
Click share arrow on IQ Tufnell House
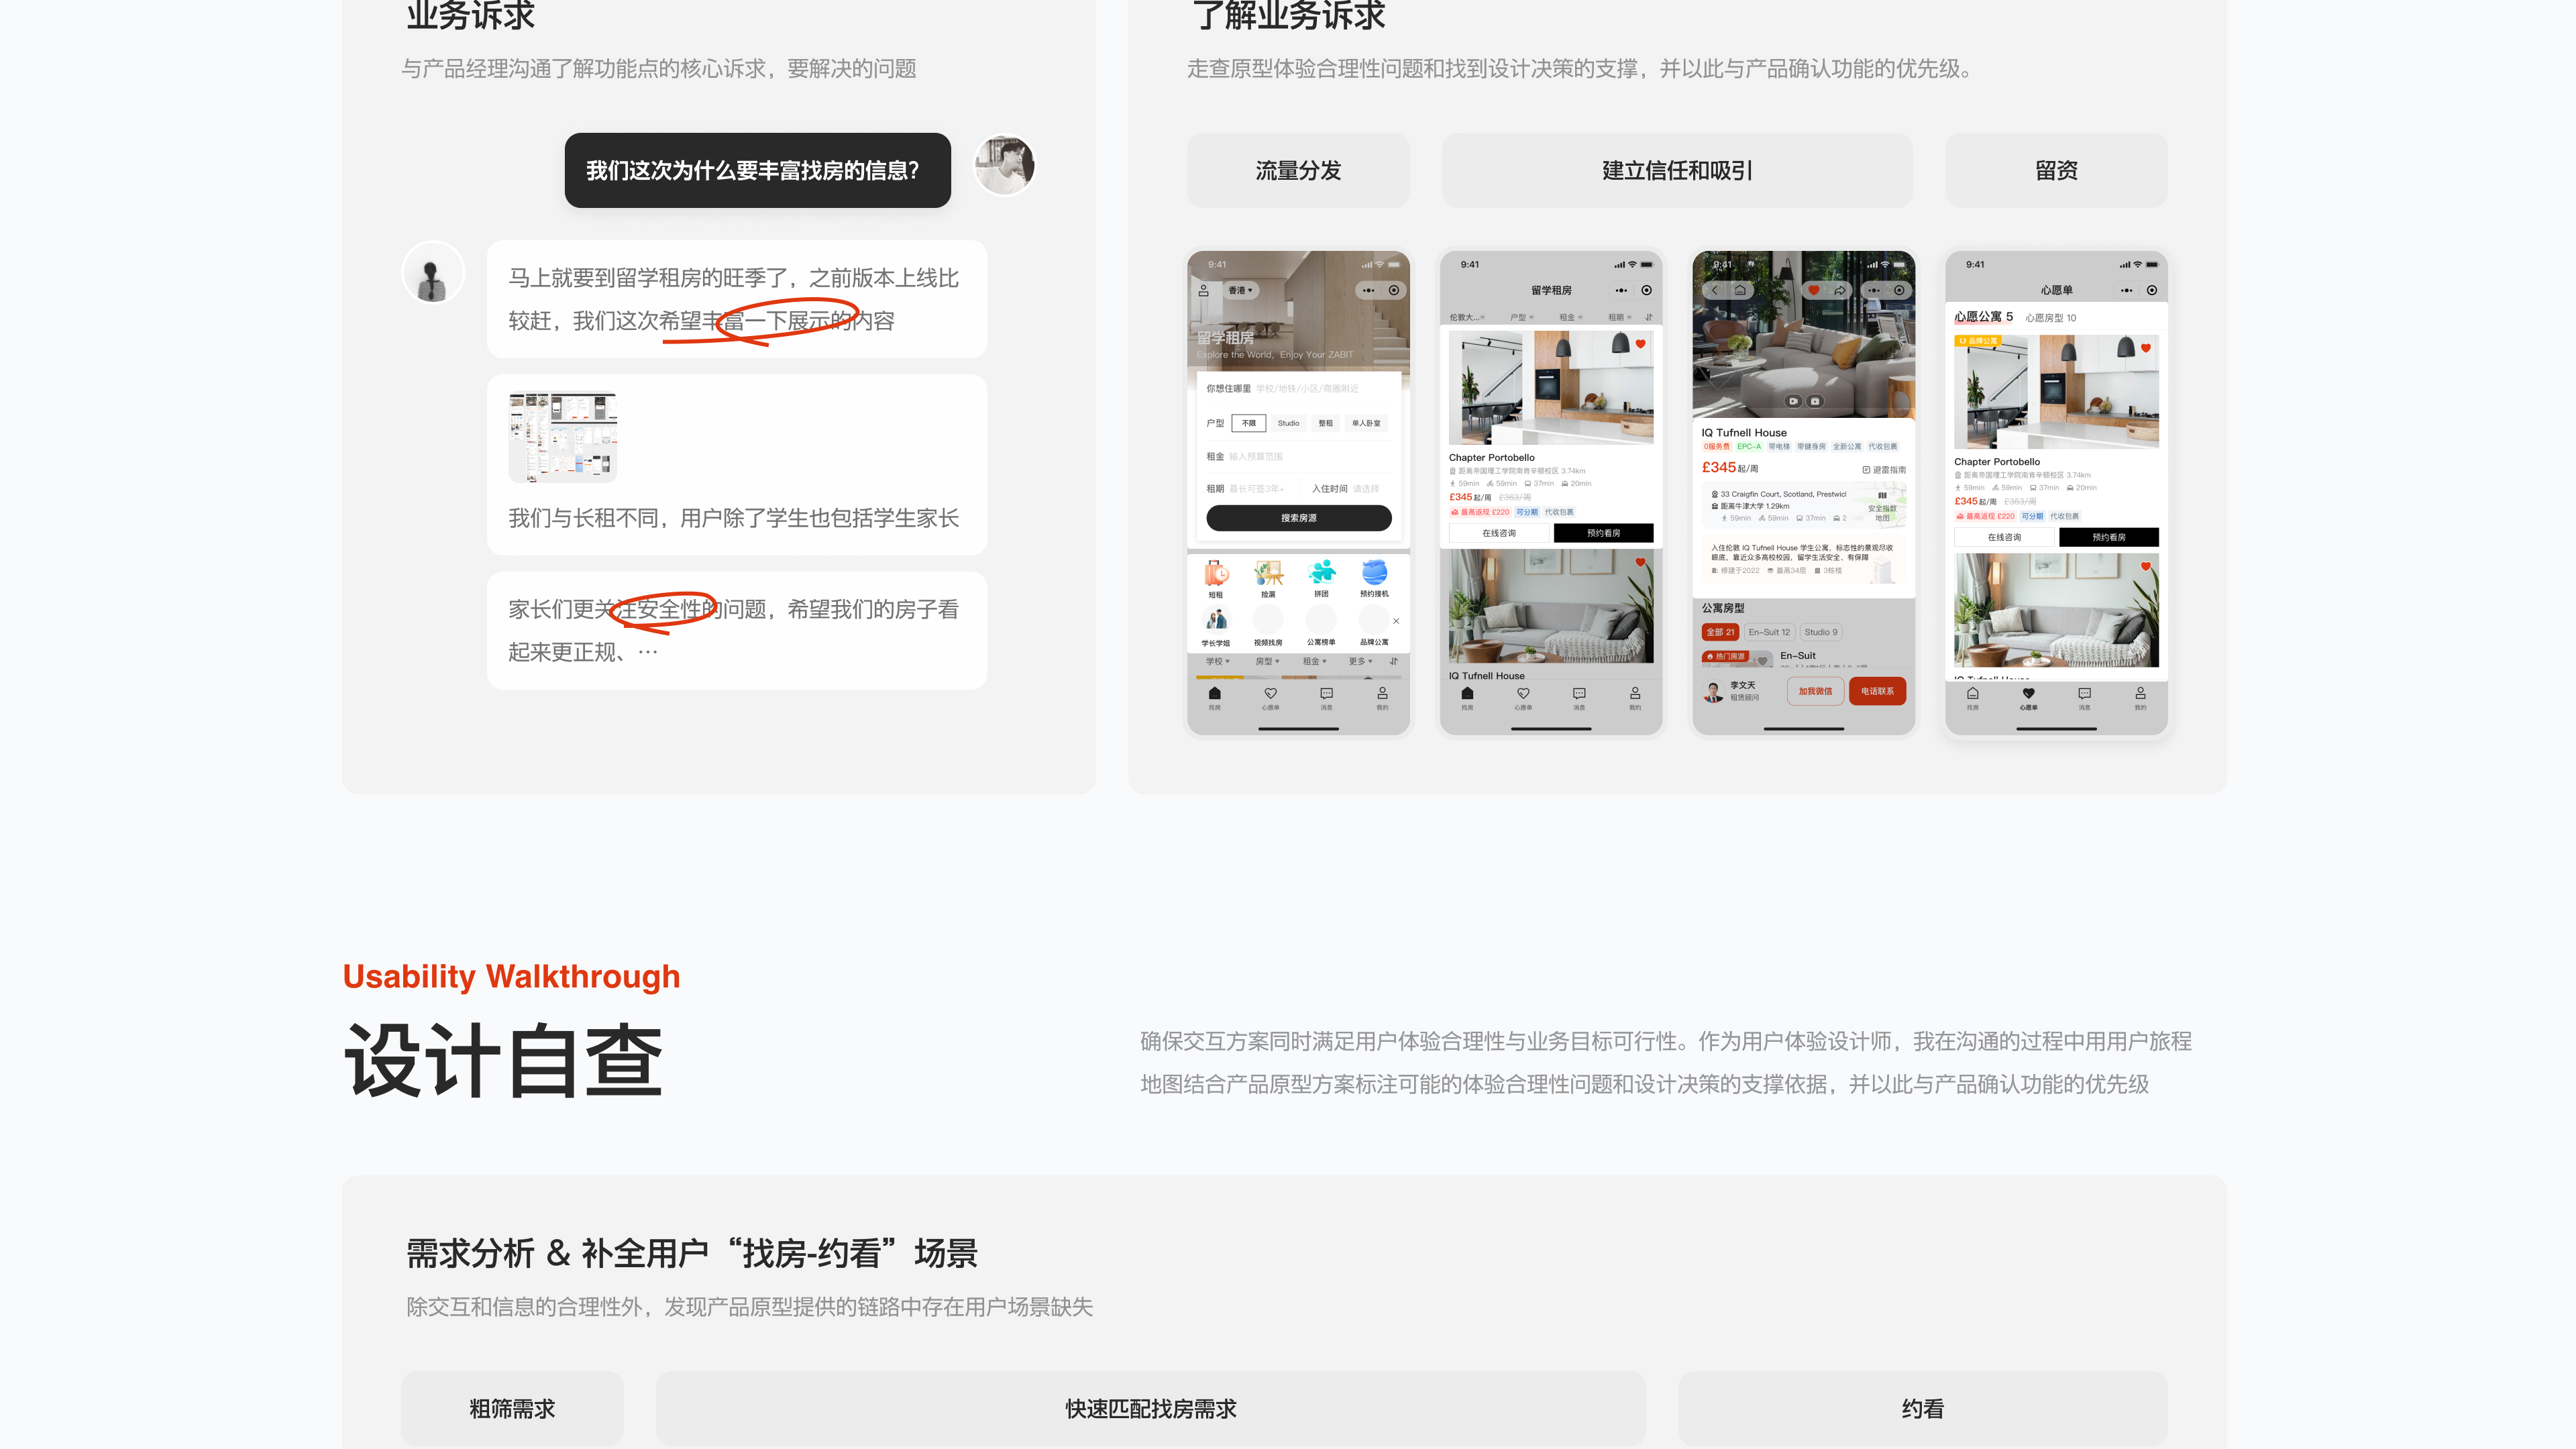(x=1839, y=290)
